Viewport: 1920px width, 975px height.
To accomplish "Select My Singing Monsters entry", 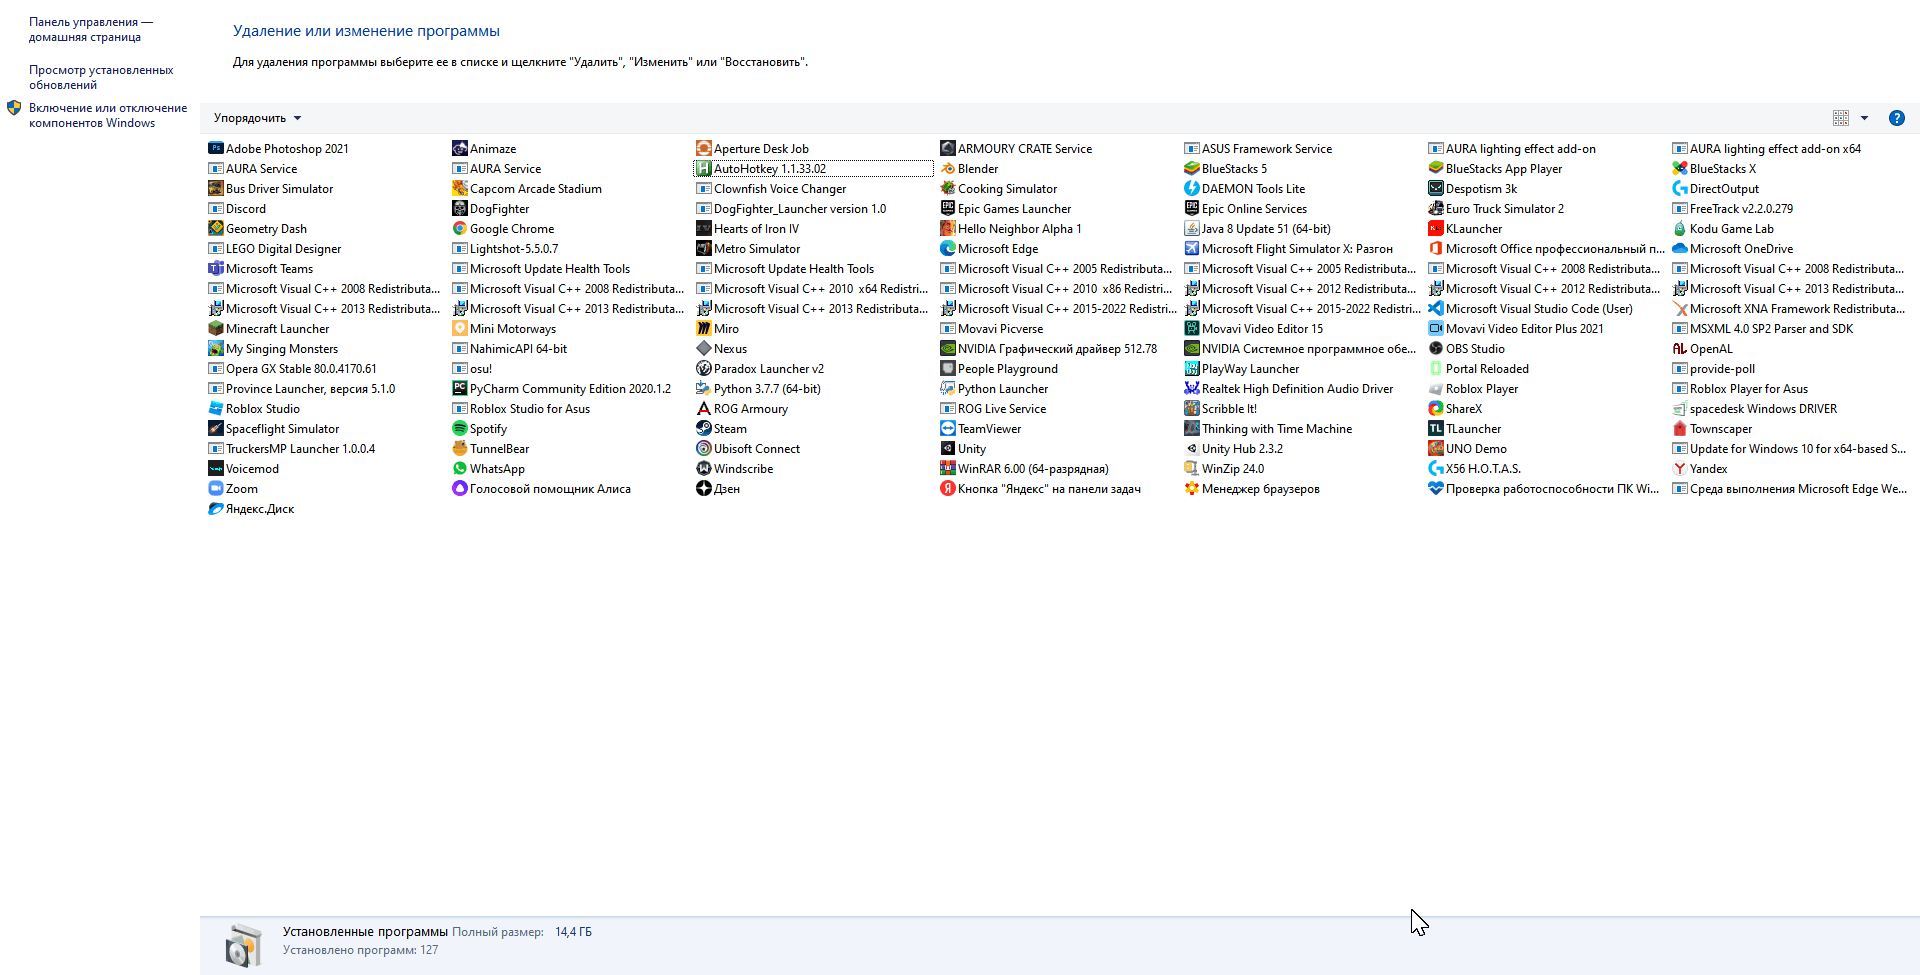I will [273, 349].
